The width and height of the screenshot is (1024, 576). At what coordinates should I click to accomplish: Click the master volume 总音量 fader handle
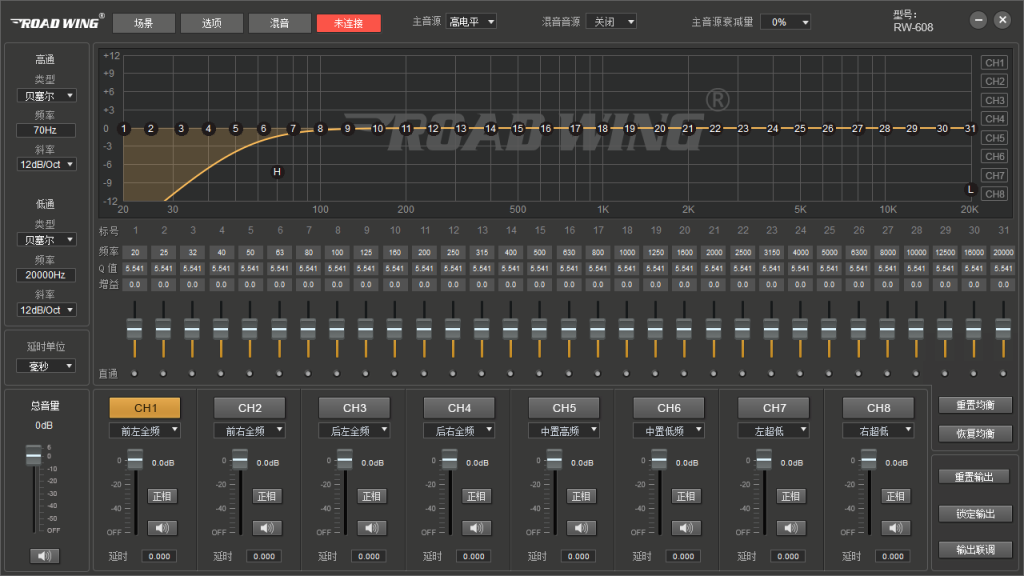33,455
